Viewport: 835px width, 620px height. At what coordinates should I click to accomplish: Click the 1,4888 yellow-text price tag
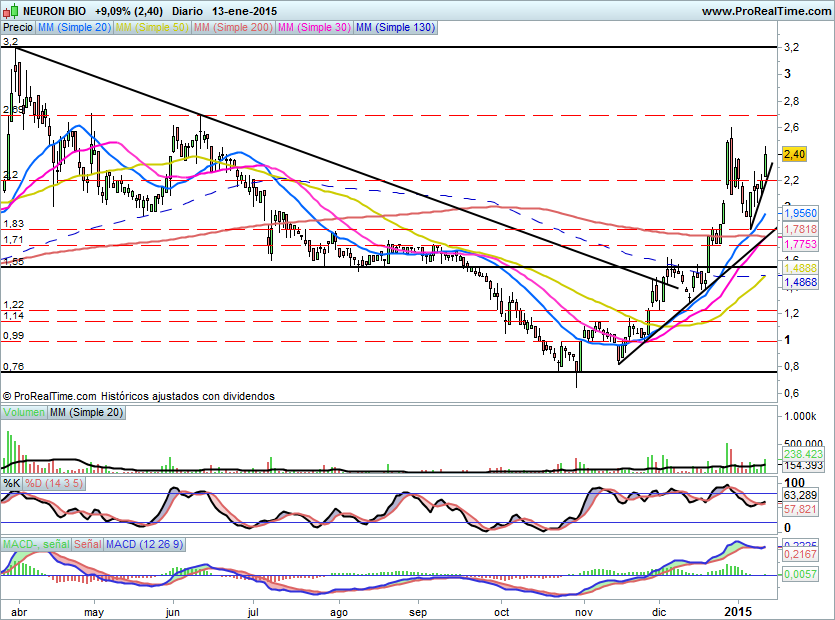[800, 269]
